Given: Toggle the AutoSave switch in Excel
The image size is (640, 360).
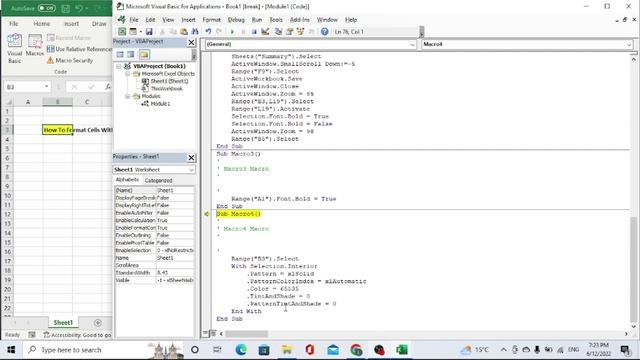Looking at the screenshot, I should point(47,8).
